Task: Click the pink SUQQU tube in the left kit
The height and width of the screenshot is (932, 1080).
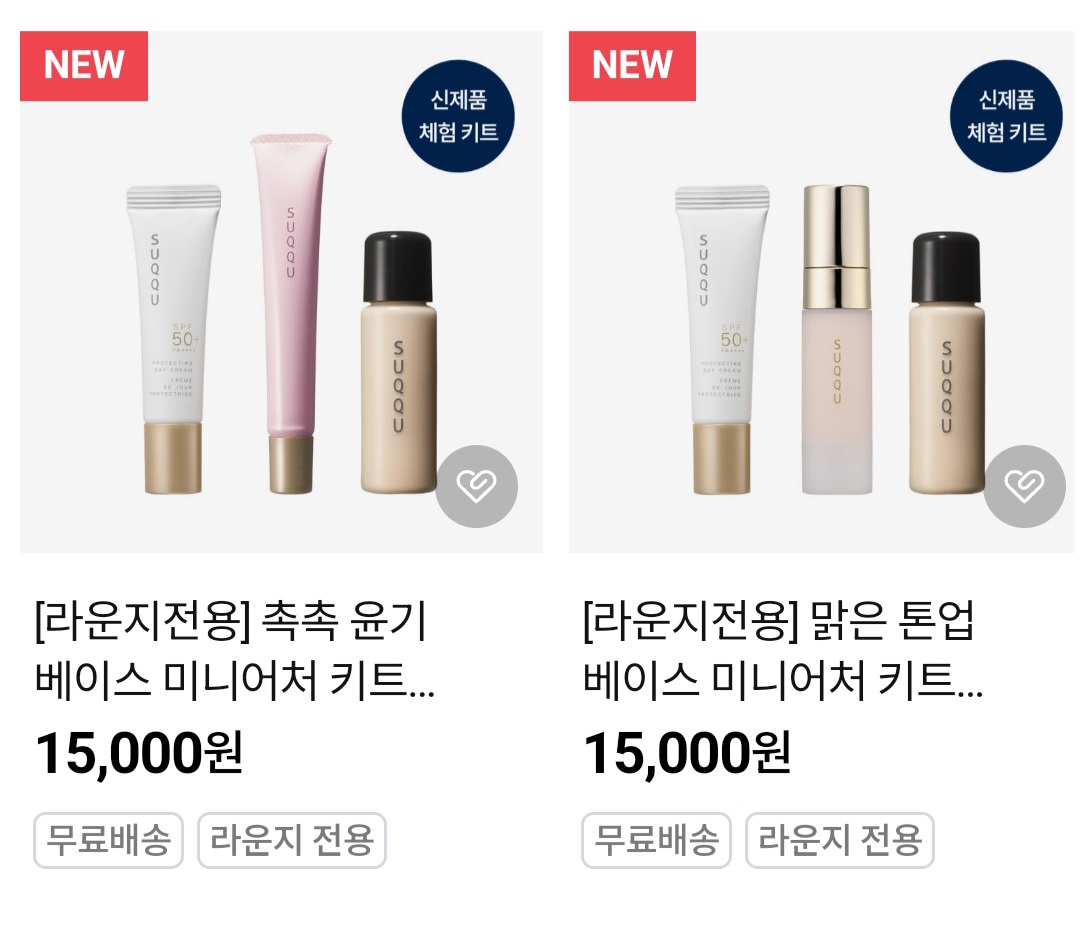Action: (291, 313)
